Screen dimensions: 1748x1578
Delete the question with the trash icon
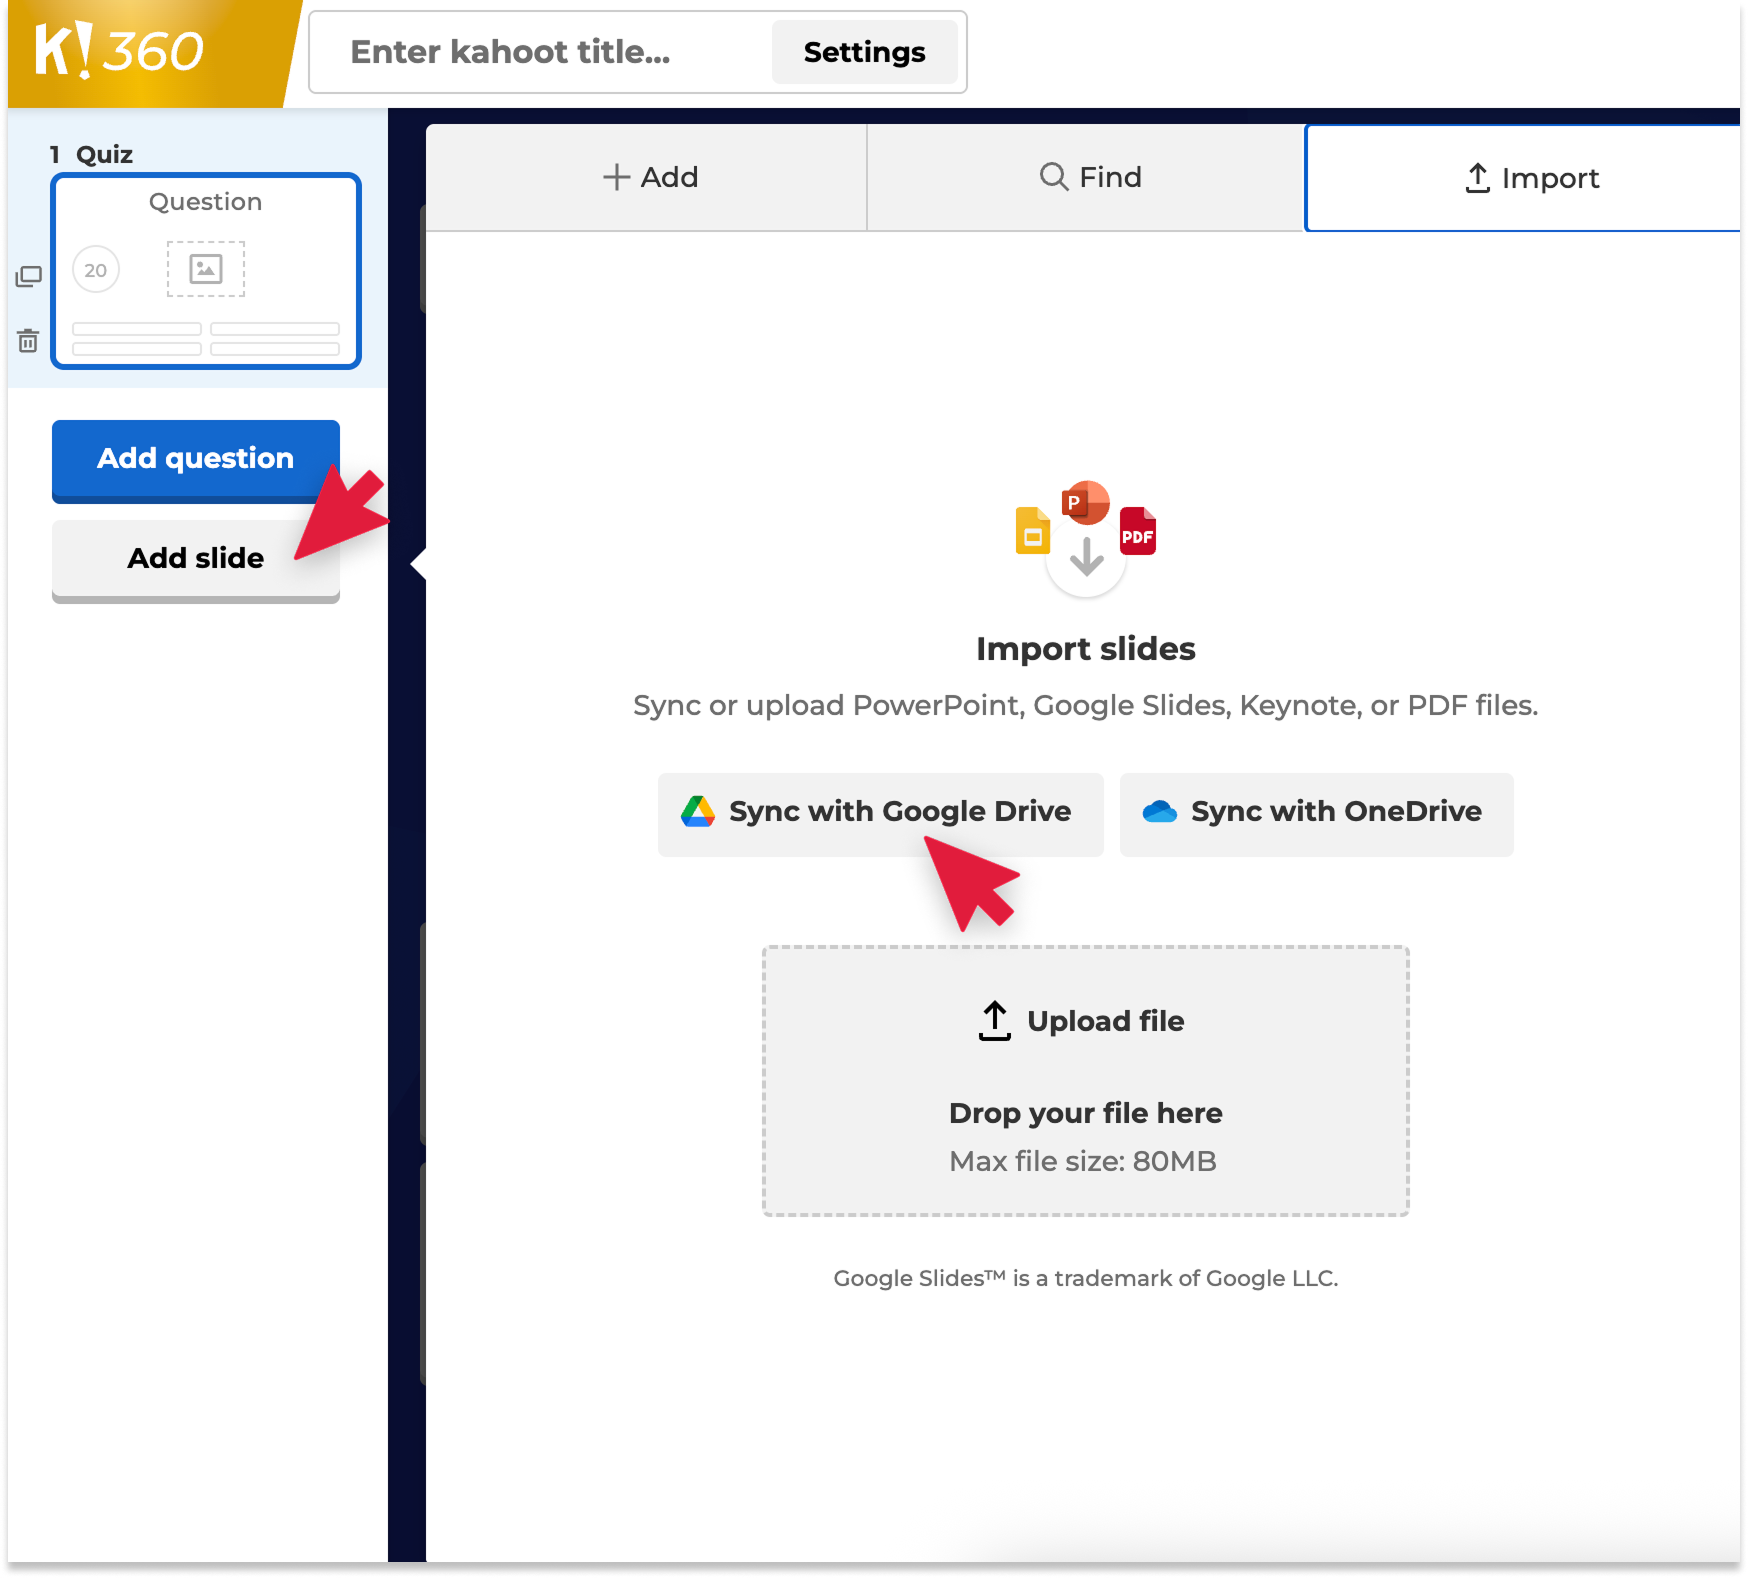click(x=28, y=341)
